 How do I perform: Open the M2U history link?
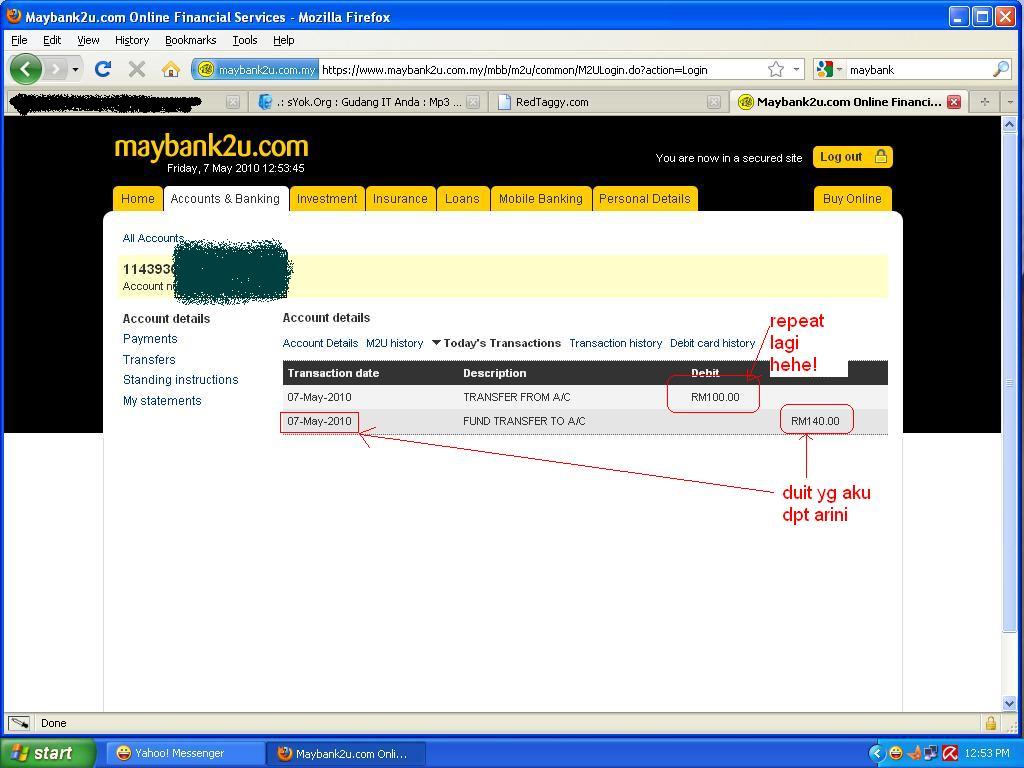point(394,343)
